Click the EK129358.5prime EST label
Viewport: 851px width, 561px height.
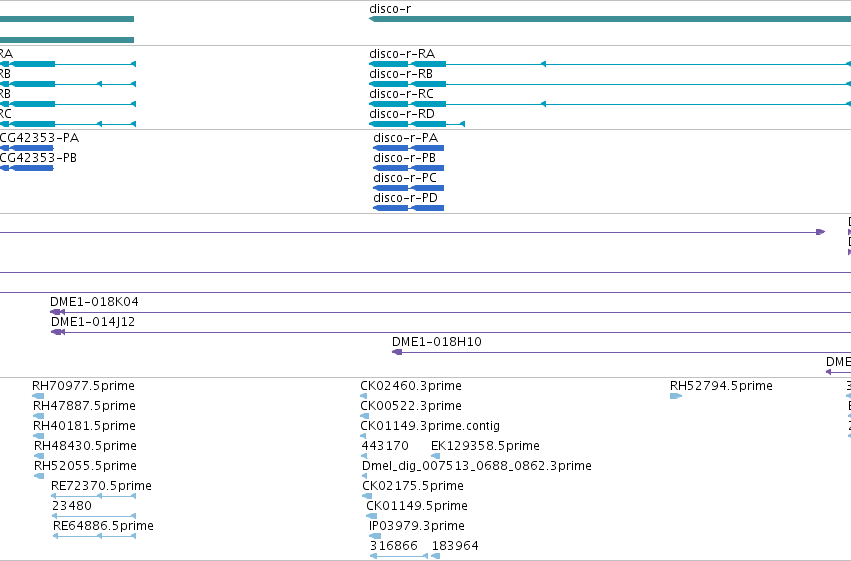[485, 446]
